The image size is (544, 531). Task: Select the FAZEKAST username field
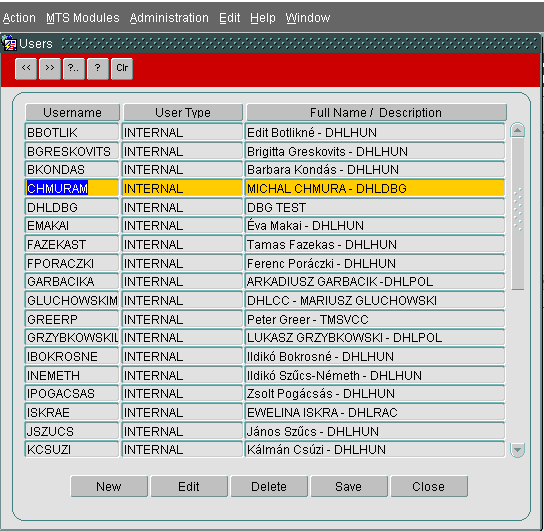point(72,245)
